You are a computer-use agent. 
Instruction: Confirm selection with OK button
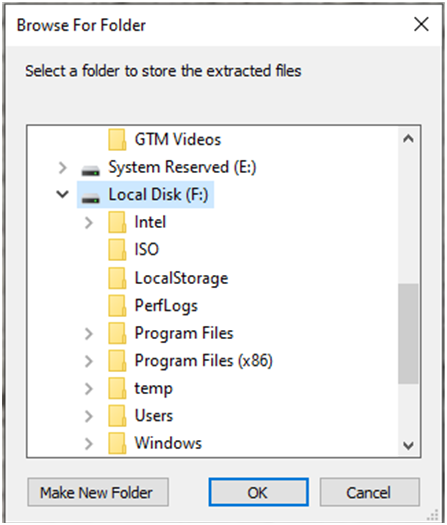point(258,492)
